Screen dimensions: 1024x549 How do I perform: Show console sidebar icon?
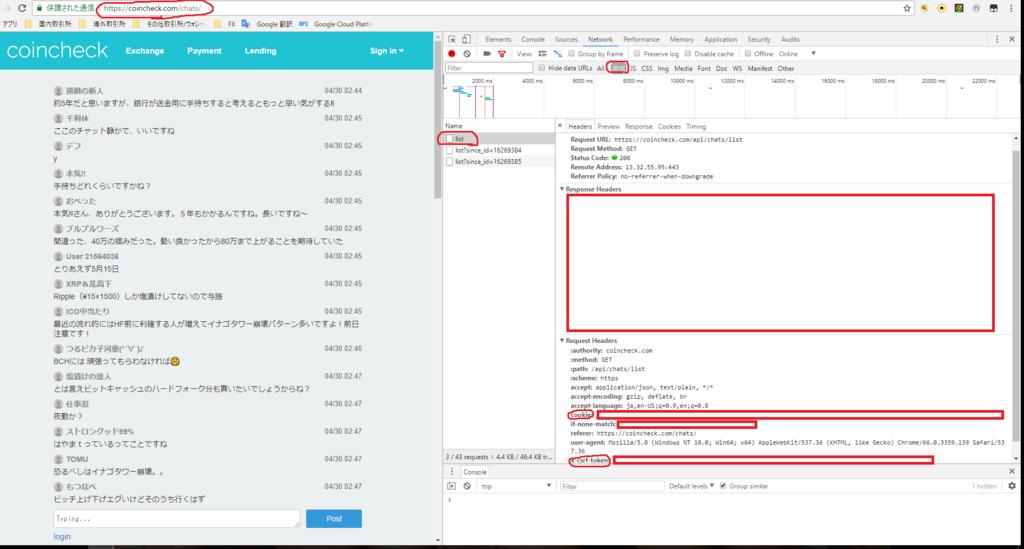coord(451,486)
